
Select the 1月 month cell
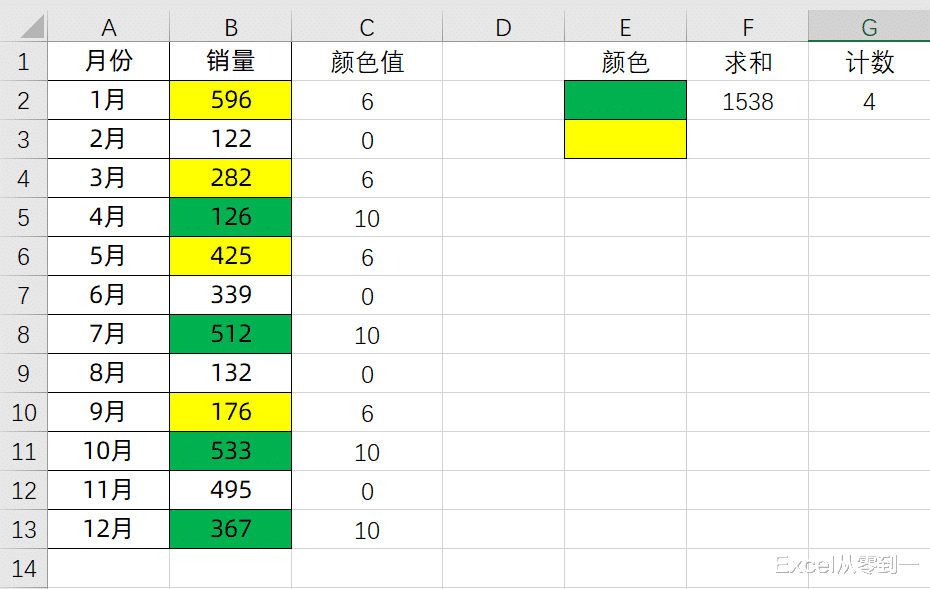(x=108, y=101)
